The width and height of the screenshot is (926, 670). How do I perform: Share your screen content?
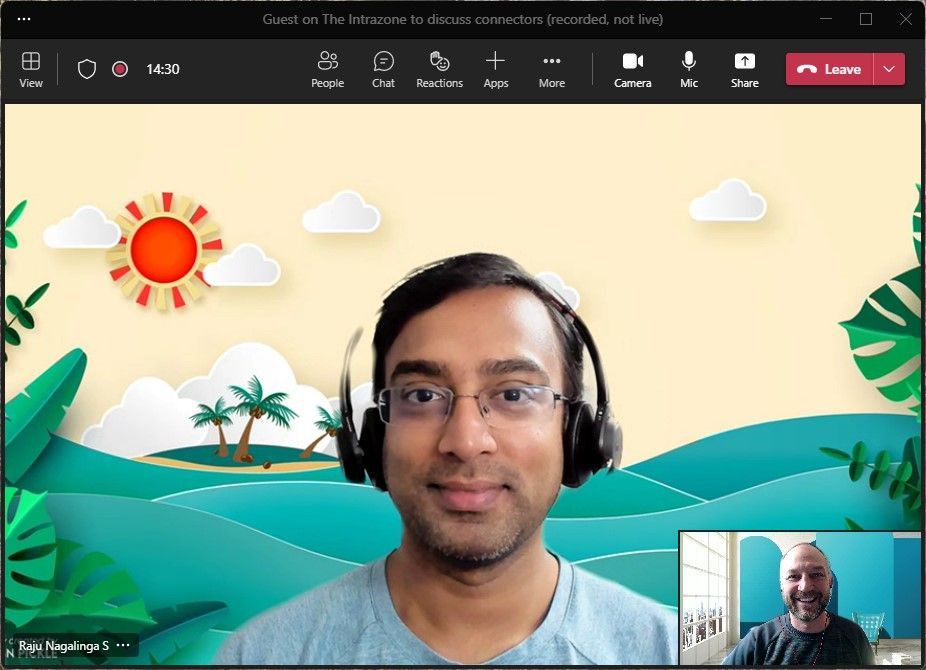point(745,70)
